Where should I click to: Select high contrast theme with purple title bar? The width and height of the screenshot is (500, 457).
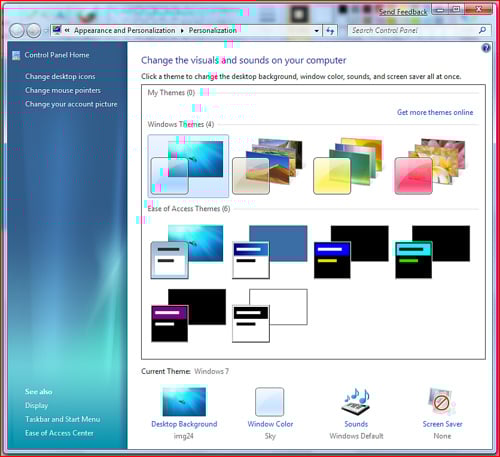(188, 315)
